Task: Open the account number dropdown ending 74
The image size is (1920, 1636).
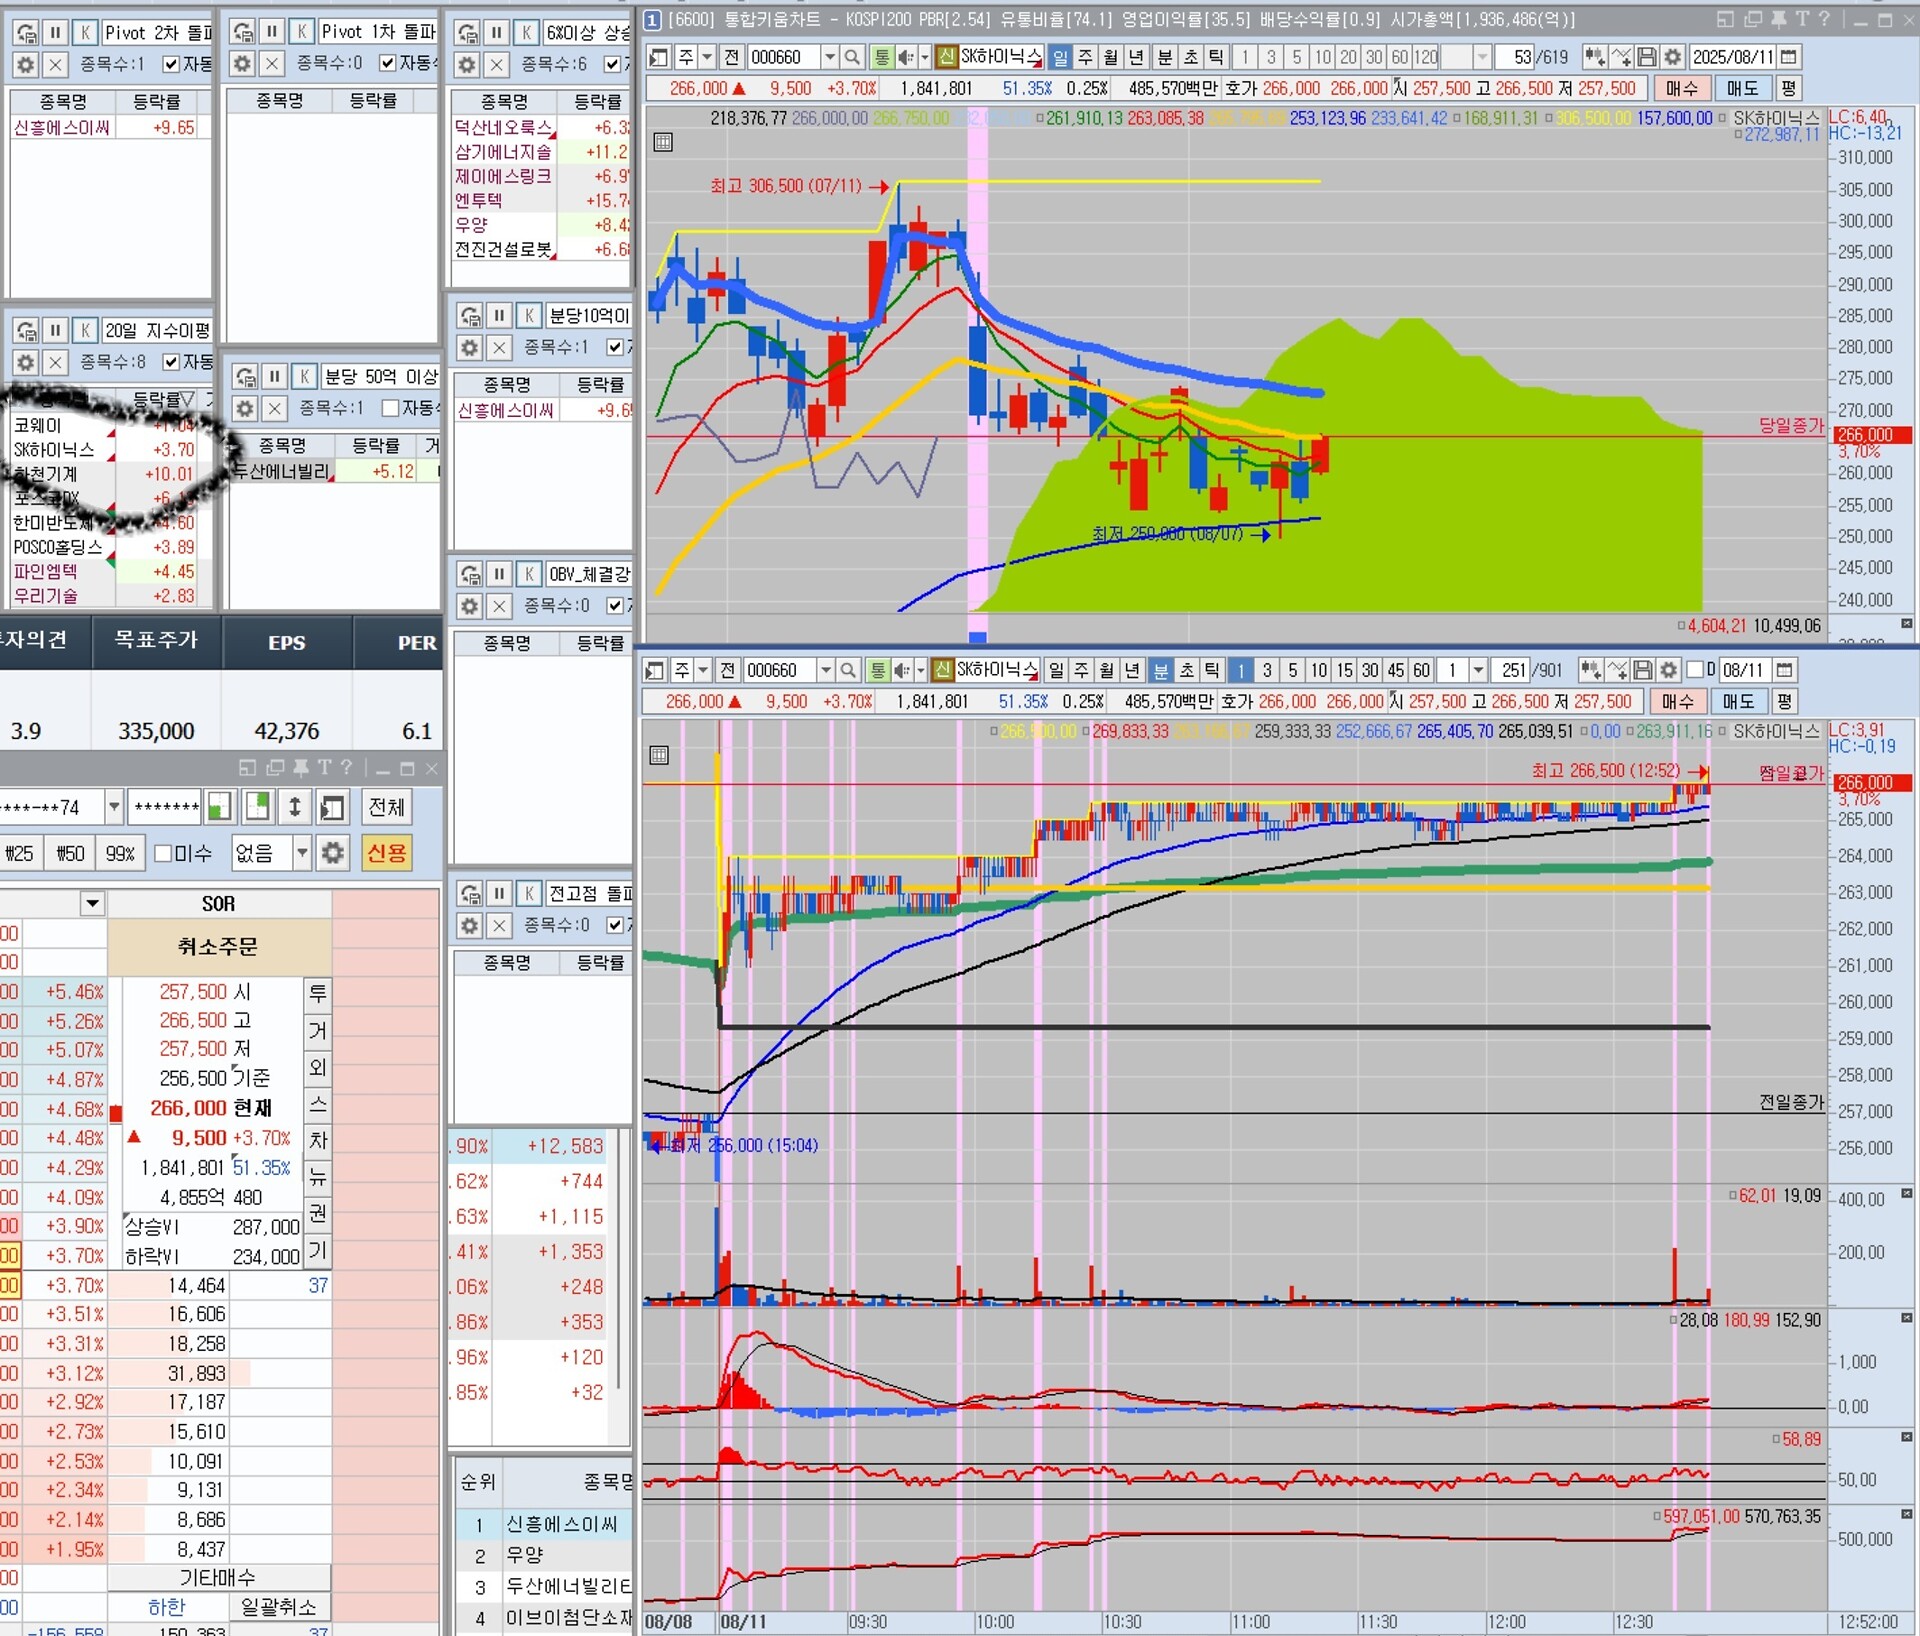Action: pyautogui.click(x=114, y=807)
